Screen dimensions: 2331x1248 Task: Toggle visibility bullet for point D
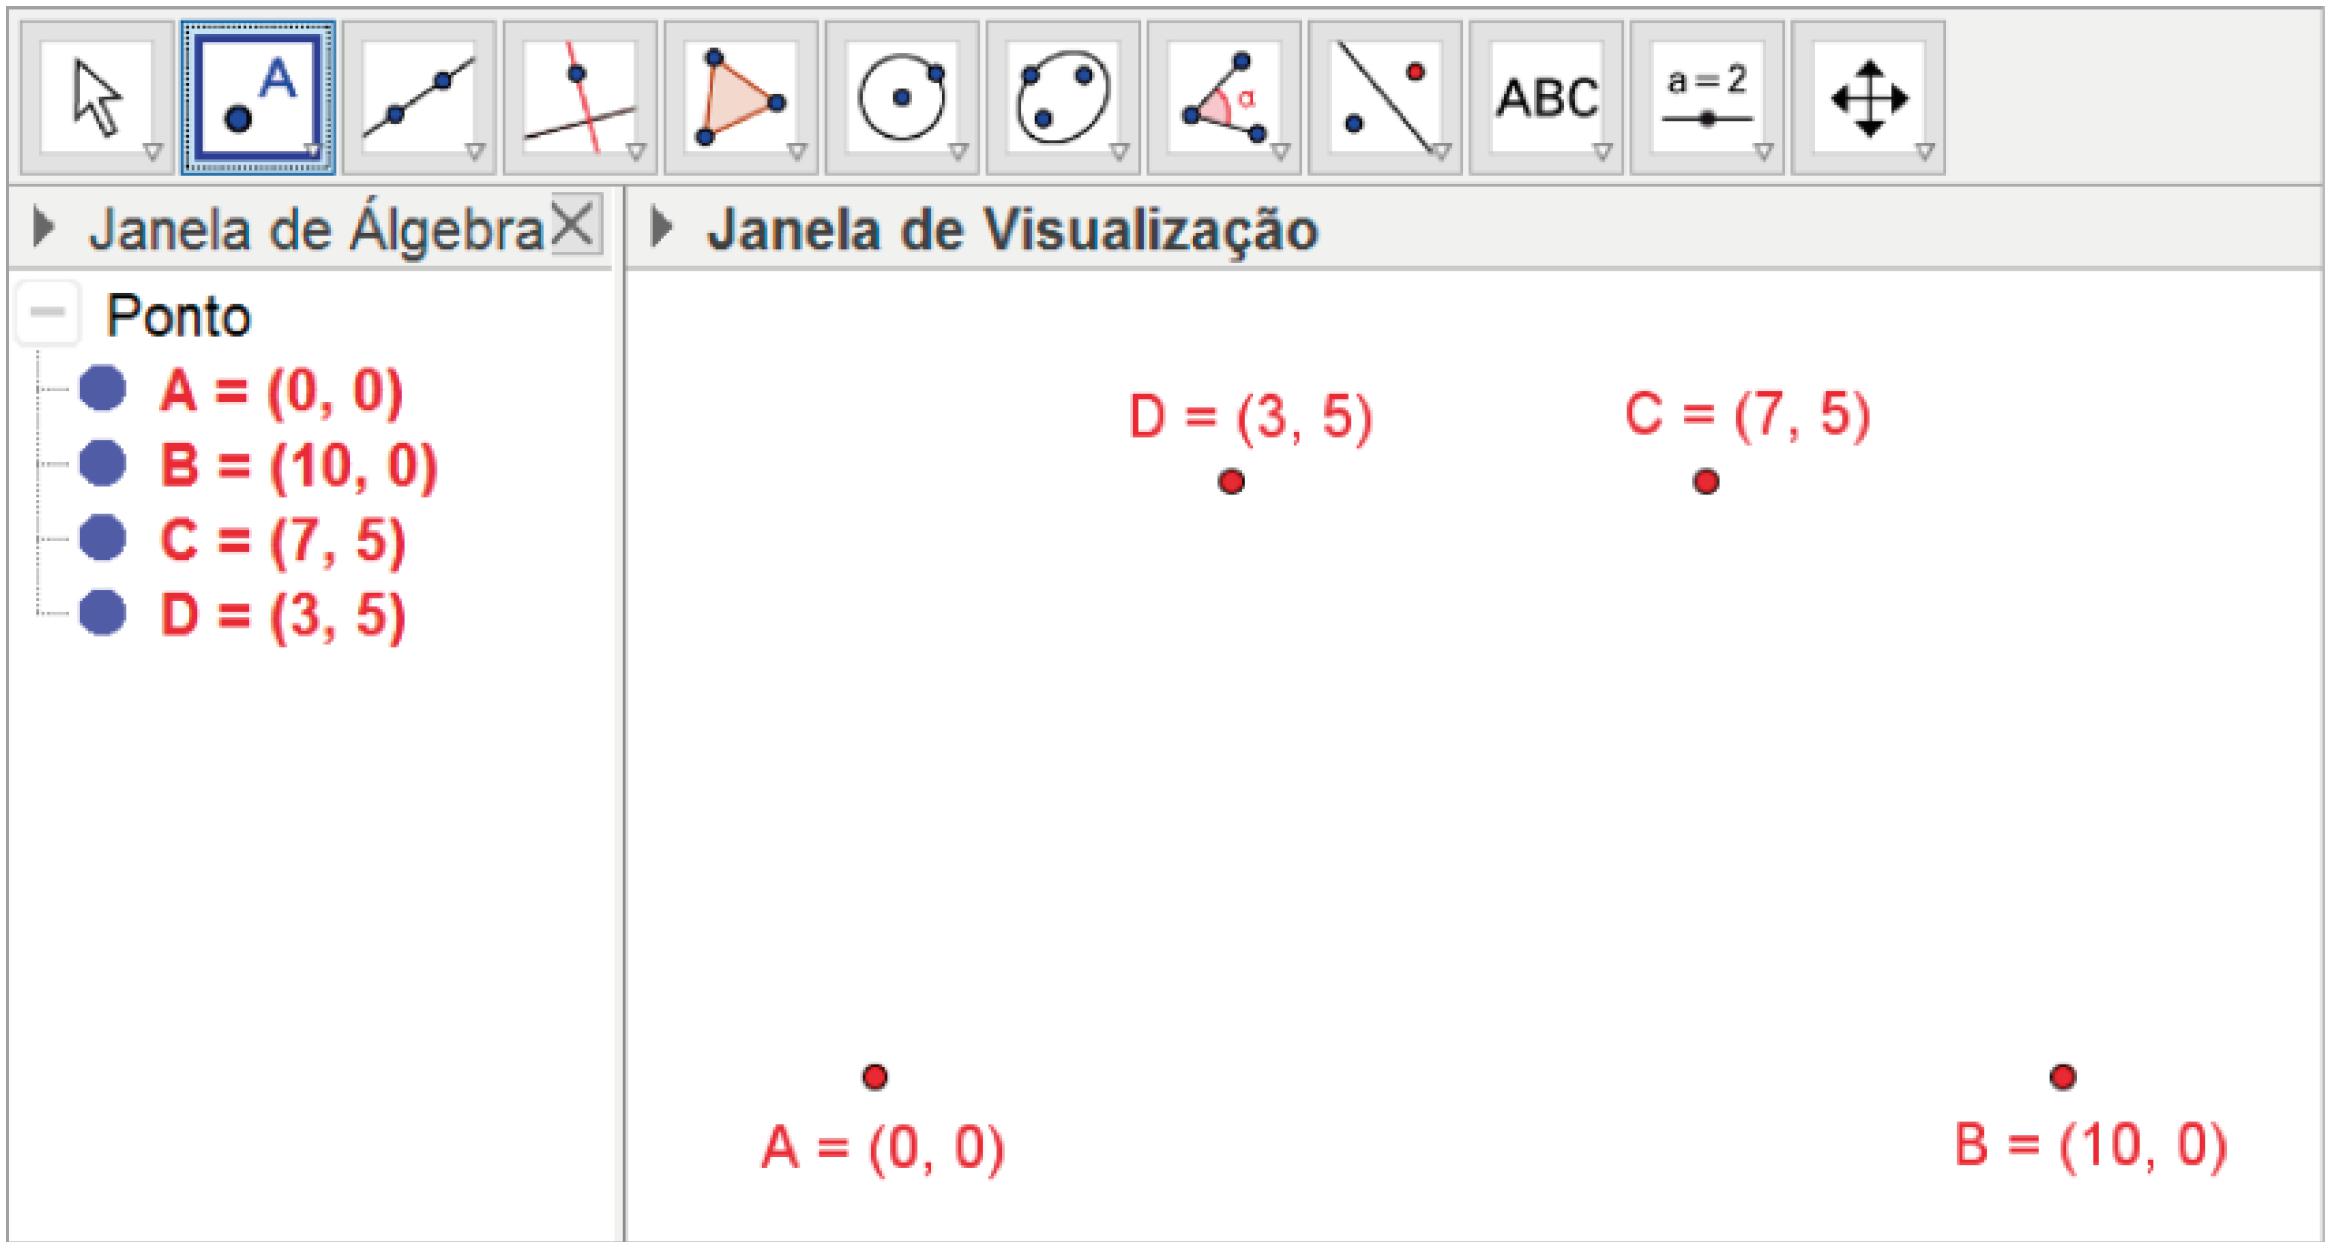102,613
